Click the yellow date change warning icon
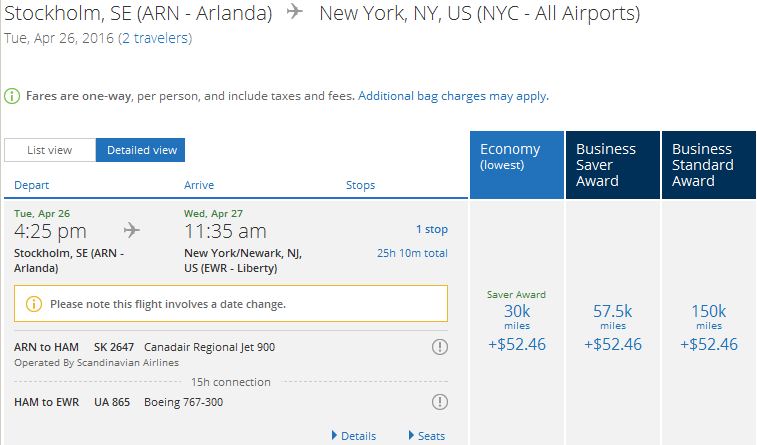This screenshot has width=757, height=445. (34, 304)
